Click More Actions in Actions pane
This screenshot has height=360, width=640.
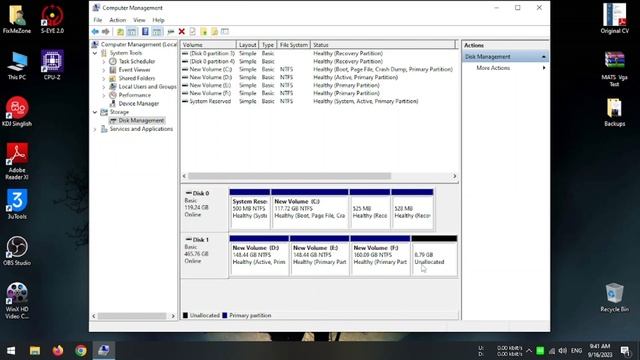pos(493,68)
